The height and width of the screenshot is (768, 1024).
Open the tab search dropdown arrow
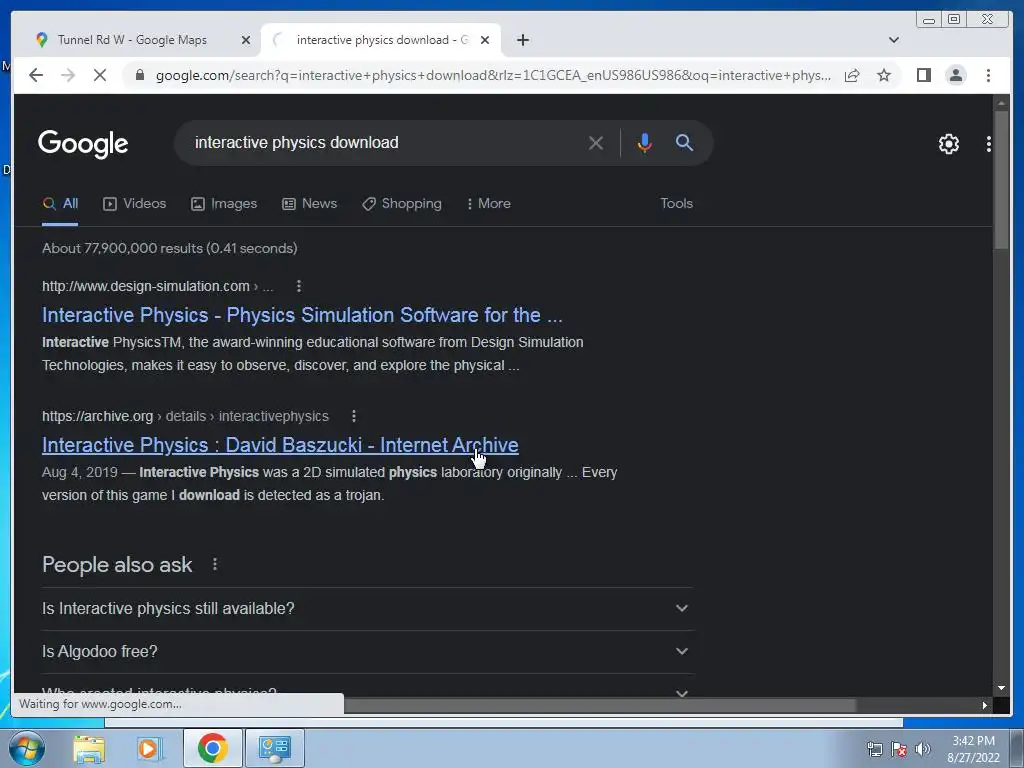point(893,40)
